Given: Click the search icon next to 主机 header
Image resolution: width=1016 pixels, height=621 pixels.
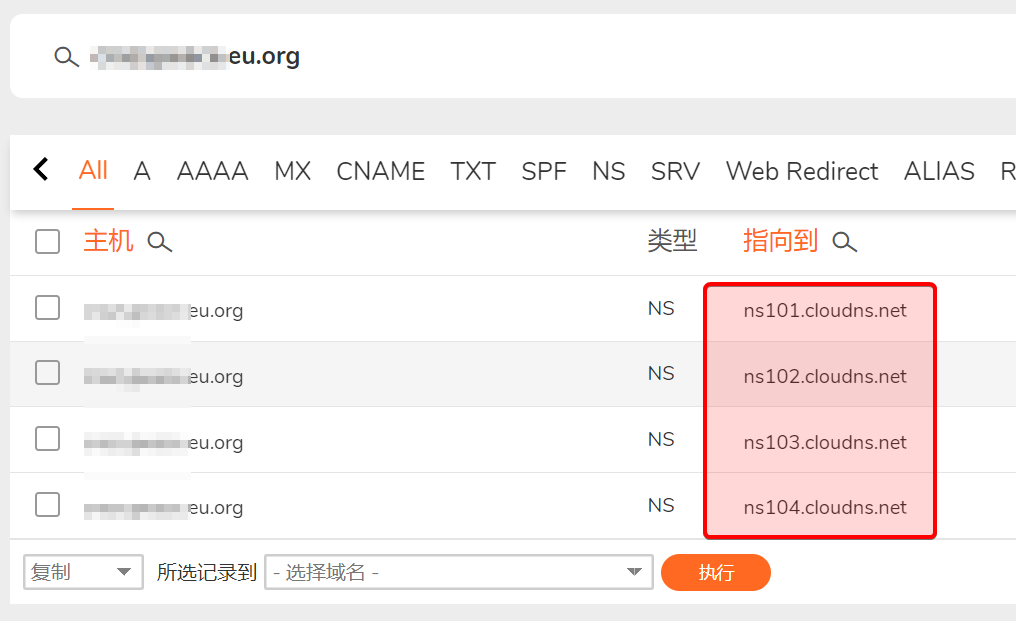Looking at the screenshot, I should (x=160, y=242).
